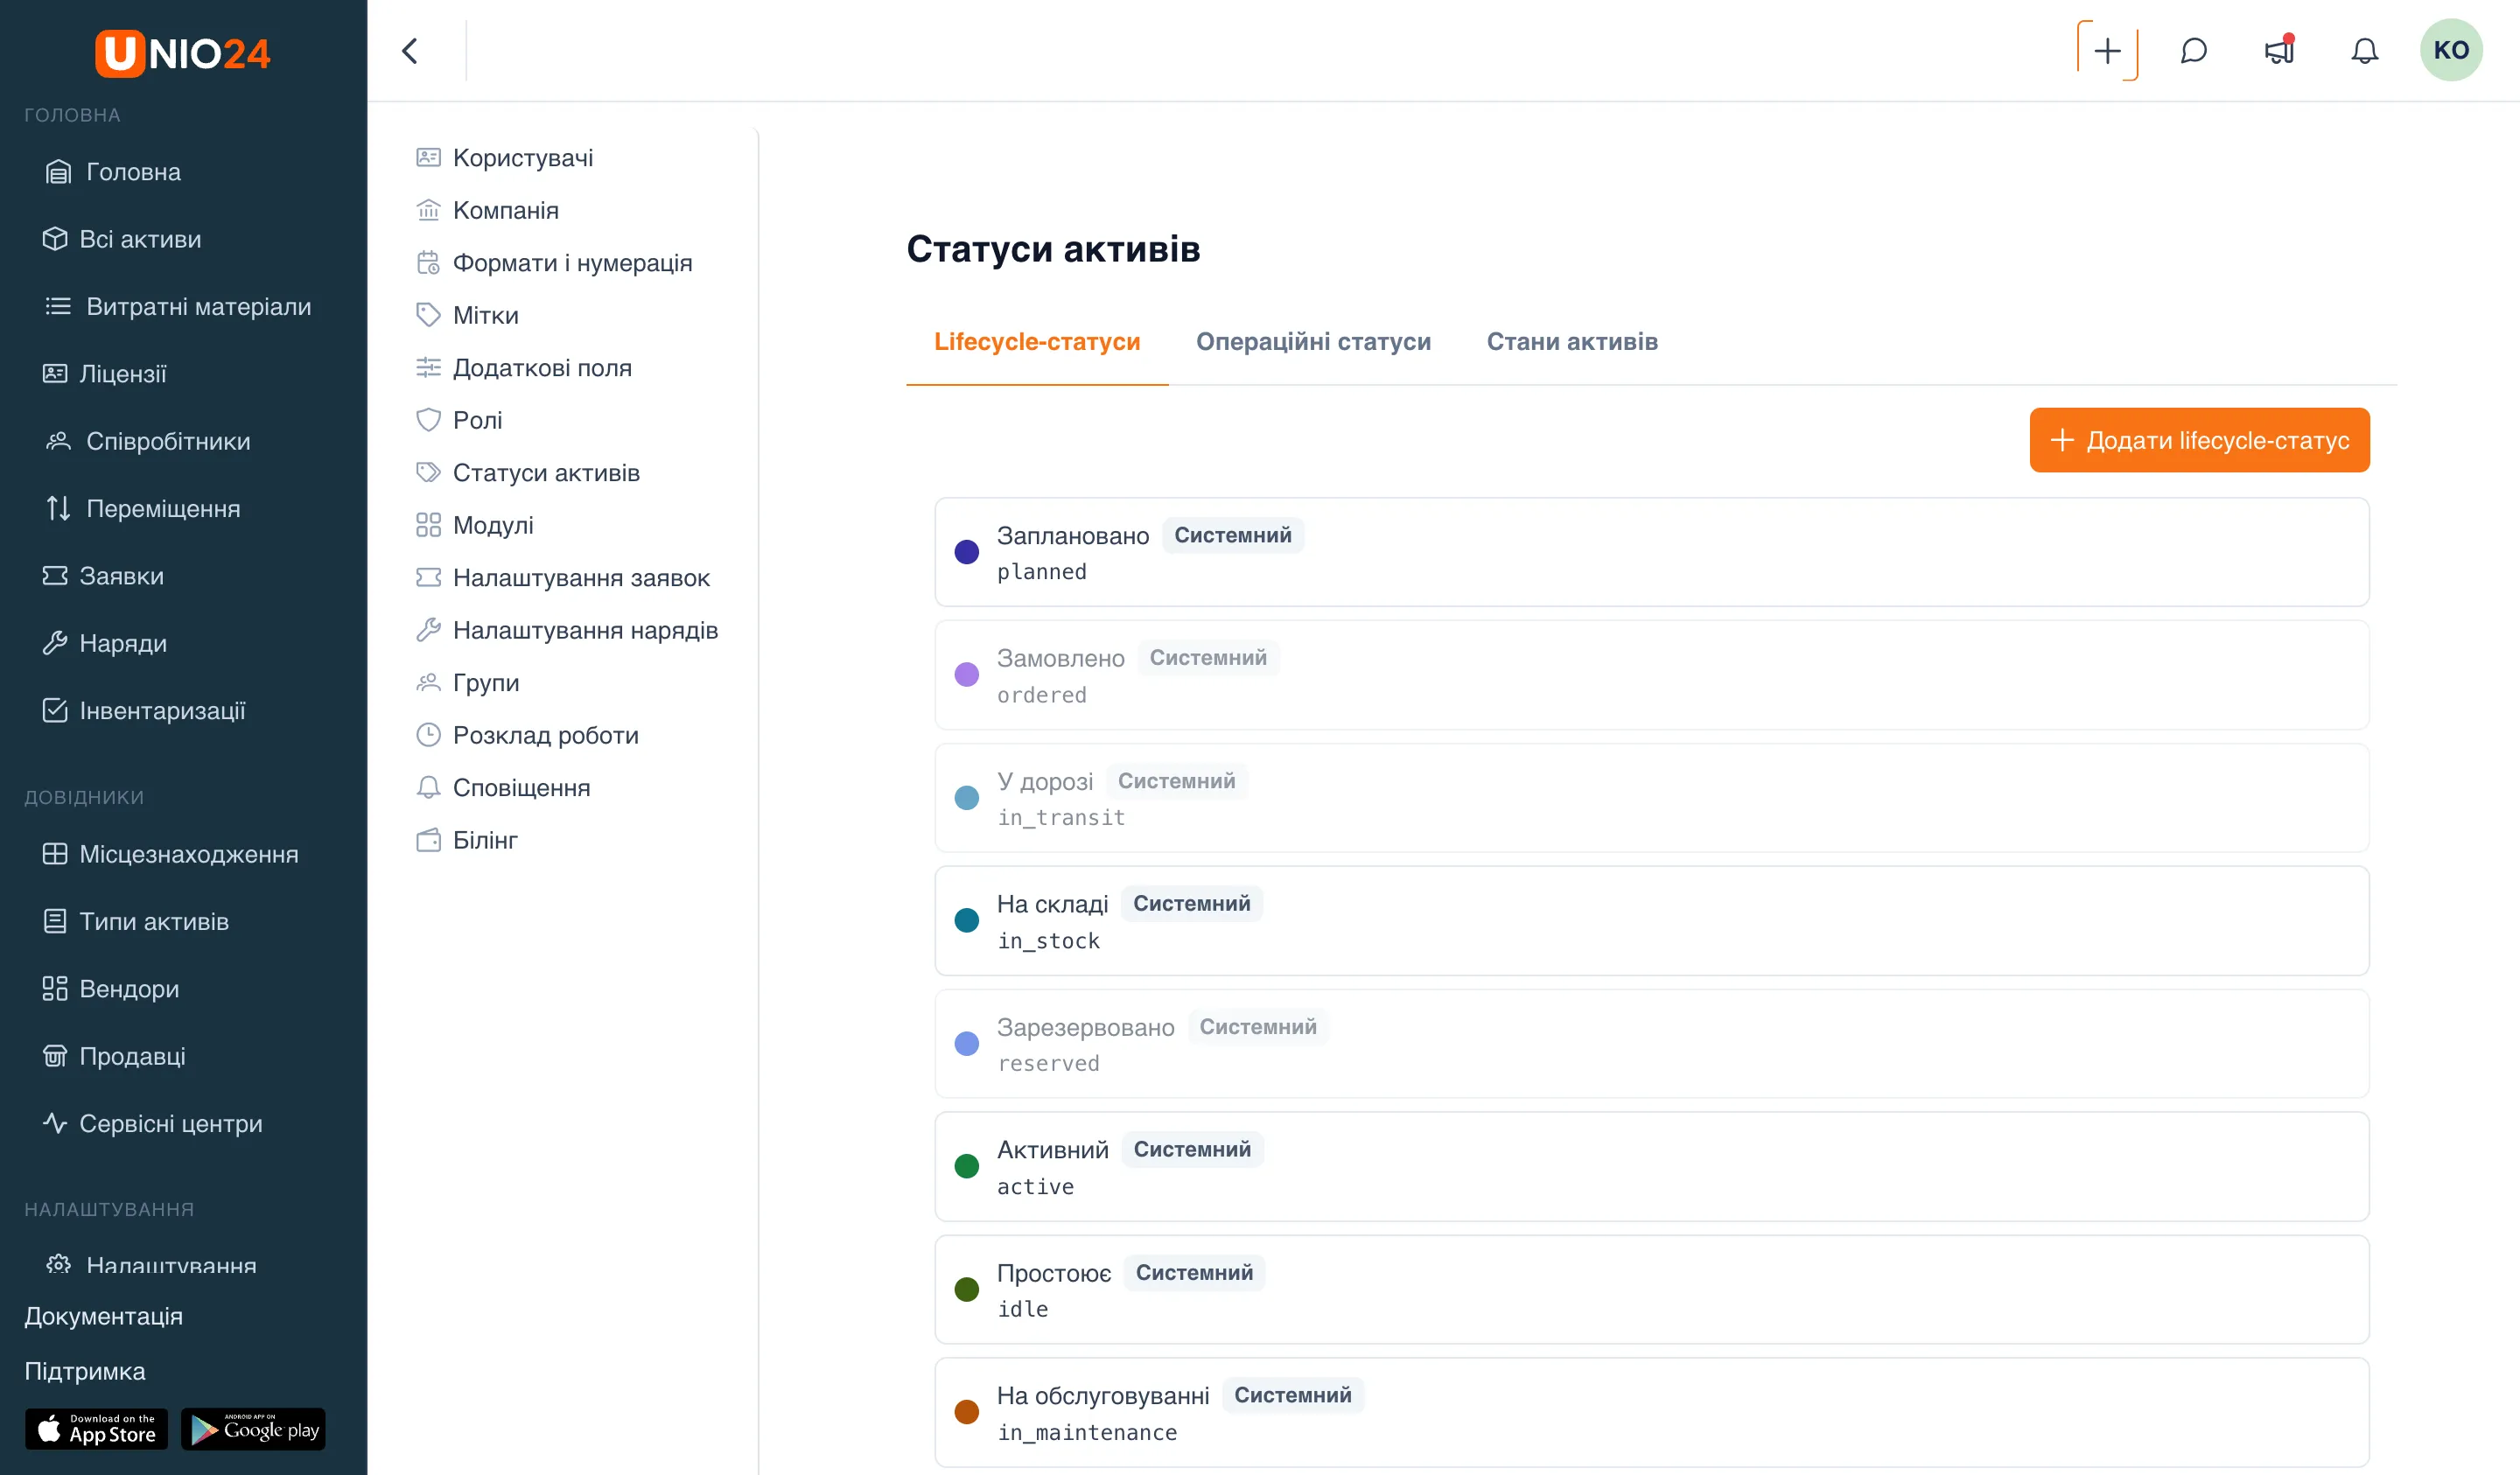Click Додати lifecycle-статус button
Image resolution: width=2520 pixels, height=1475 pixels.
click(2199, 440)
